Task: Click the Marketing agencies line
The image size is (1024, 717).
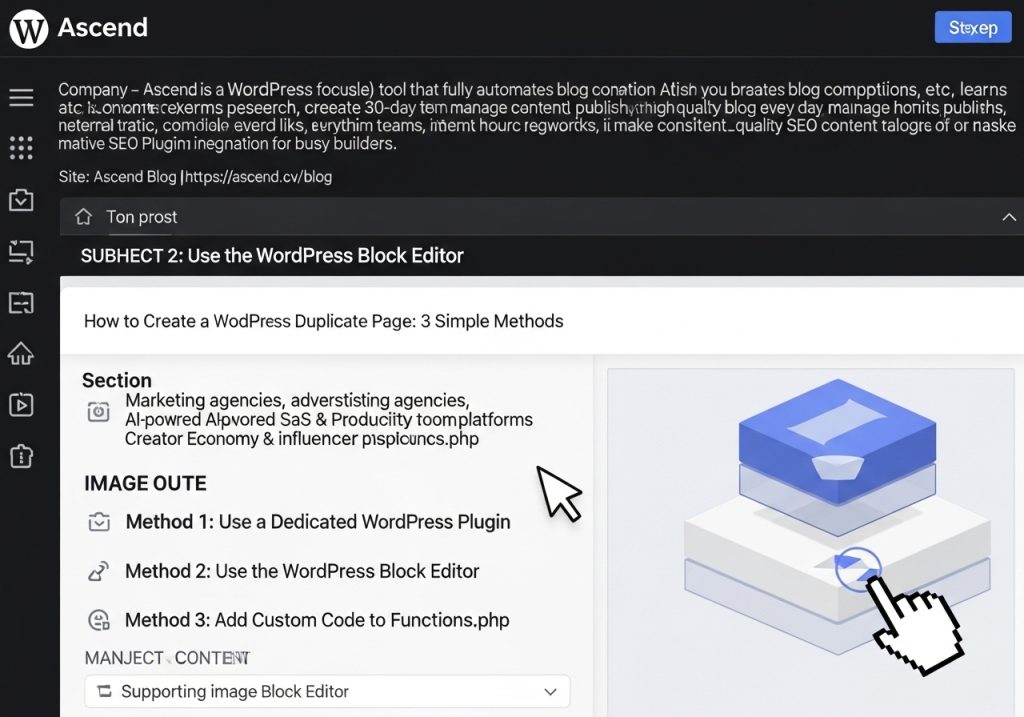Action: pos(297,400)
